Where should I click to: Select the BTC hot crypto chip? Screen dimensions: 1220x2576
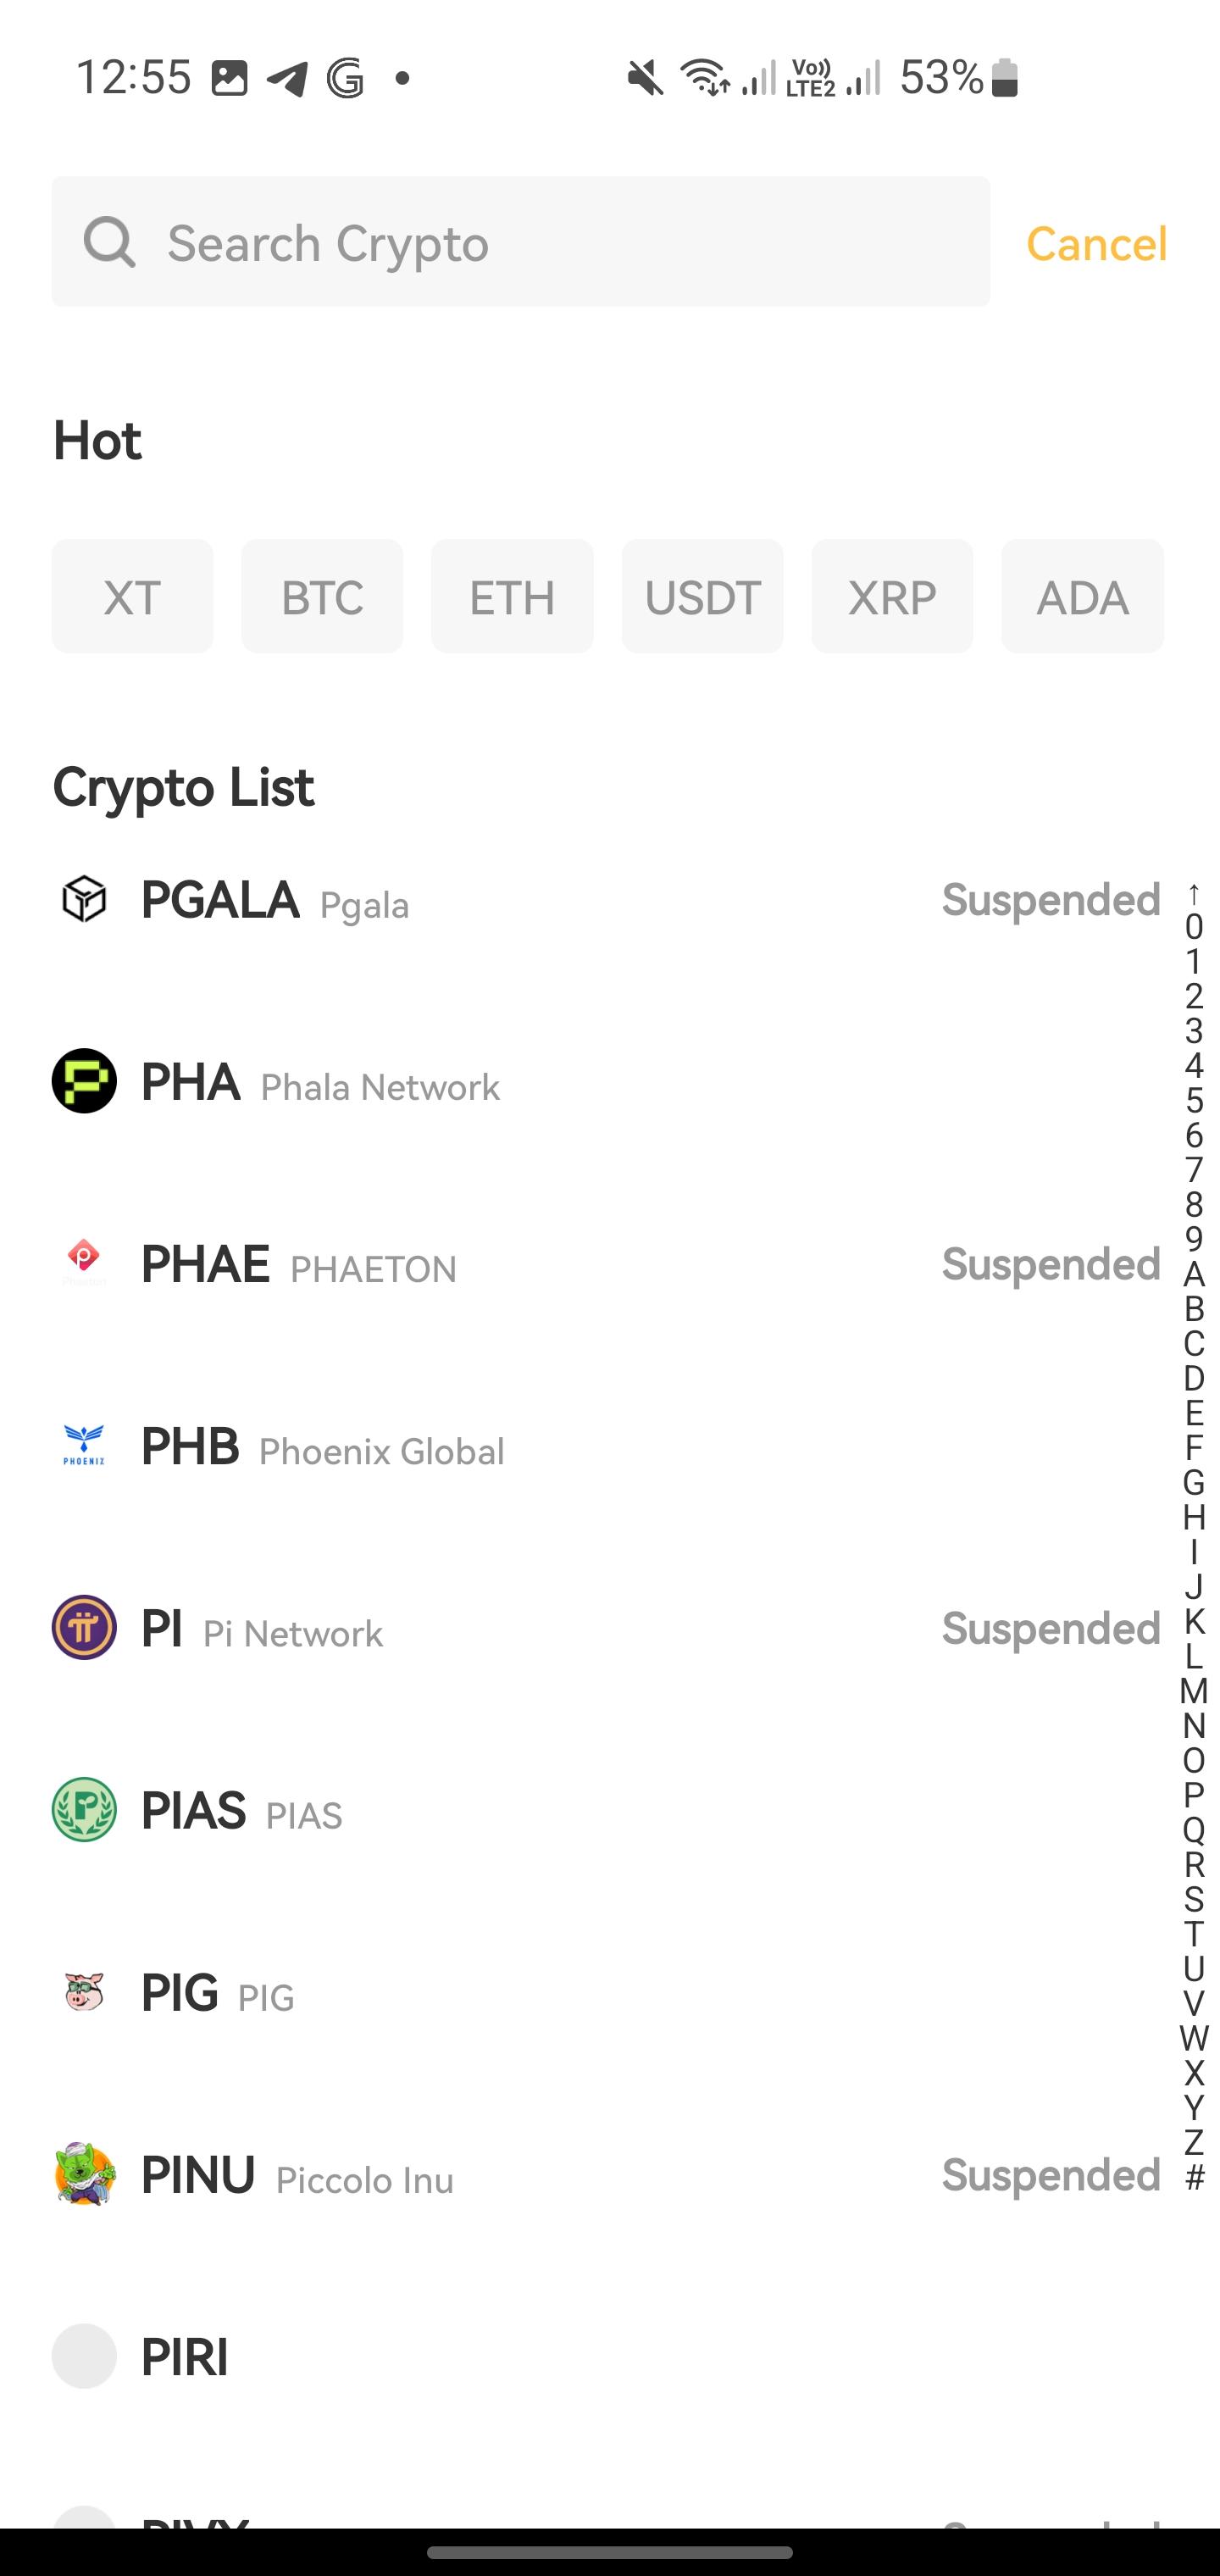[x=322, y=597]
